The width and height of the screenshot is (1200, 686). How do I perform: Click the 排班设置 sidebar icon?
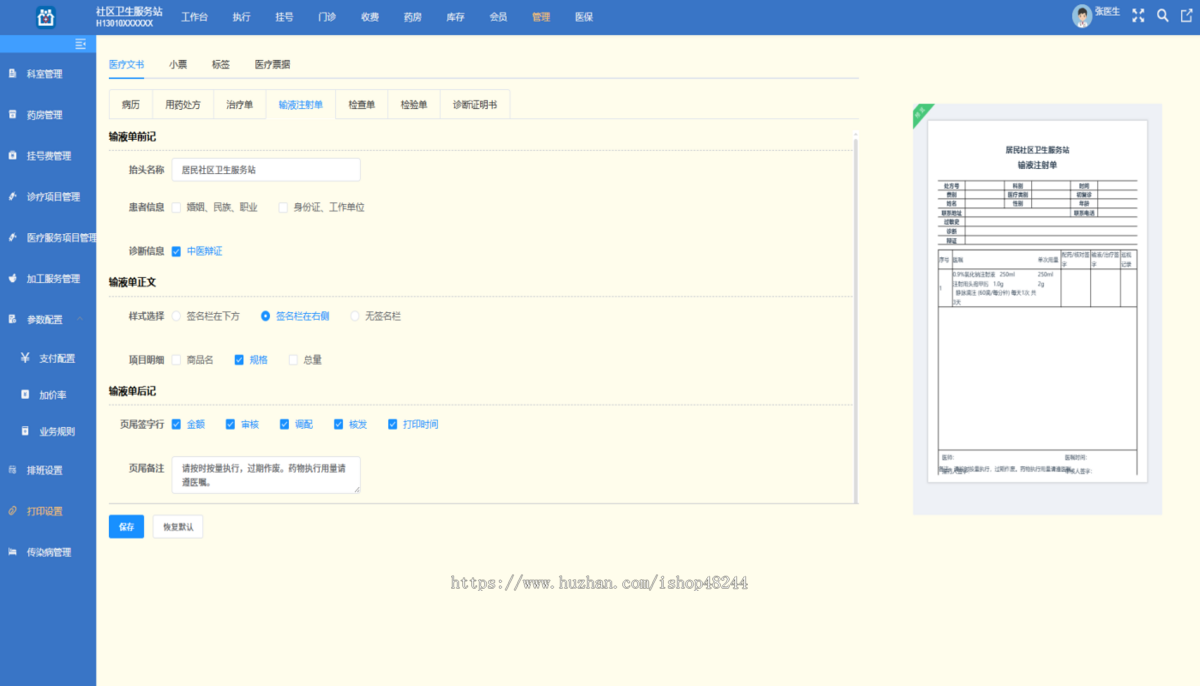(12, 470)
